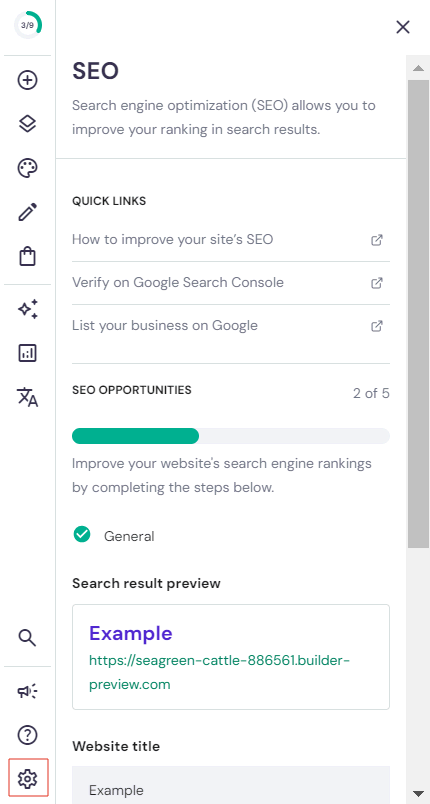Select the Blog pencil icon
This screenshot has width=430, height=804.
[x=28, y=212]
